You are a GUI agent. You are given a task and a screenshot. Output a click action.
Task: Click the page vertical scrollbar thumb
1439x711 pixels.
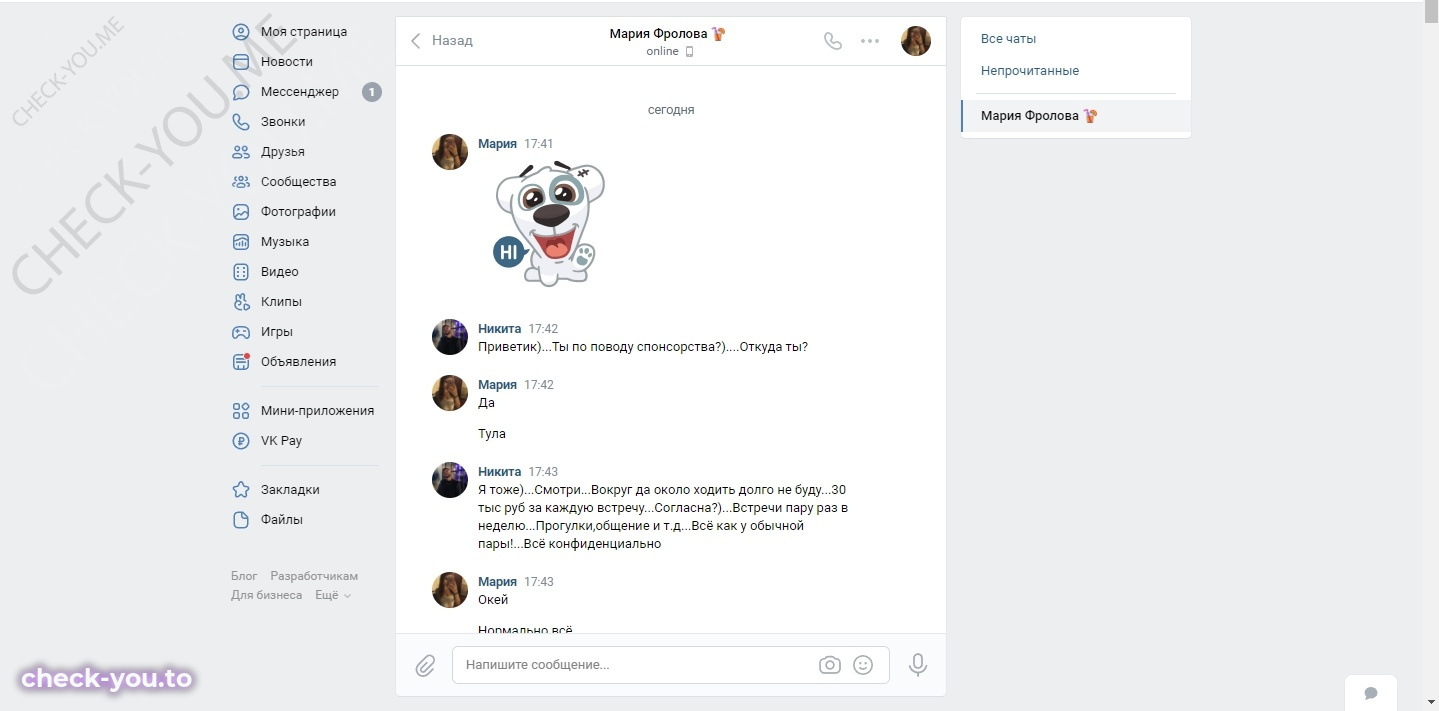tap(1431, 11)
